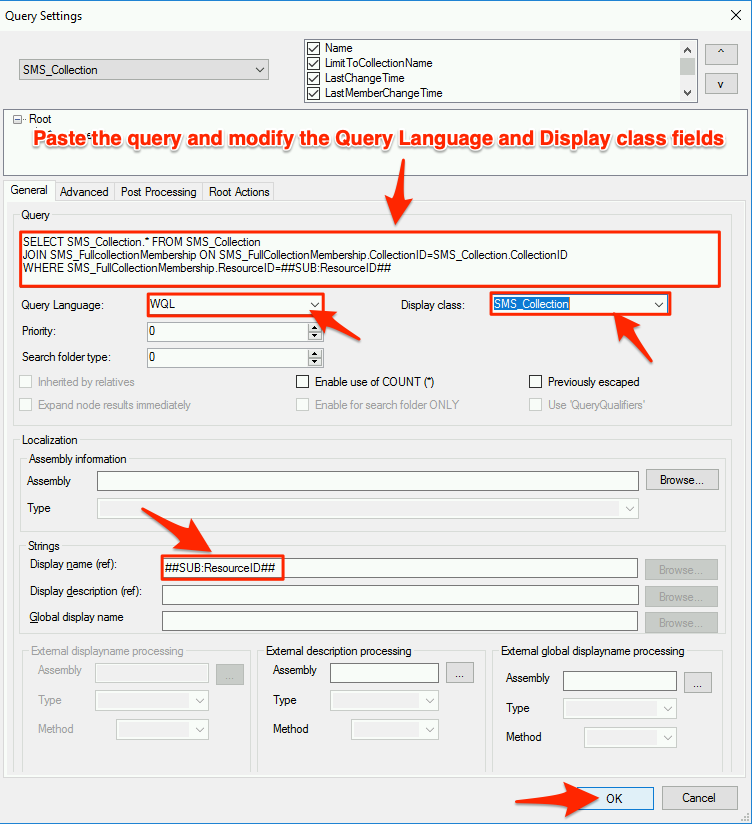Switch to the Advanced tab
This screenshot has height=824, width=752.
pyautogui.click(x=83, y=192)
